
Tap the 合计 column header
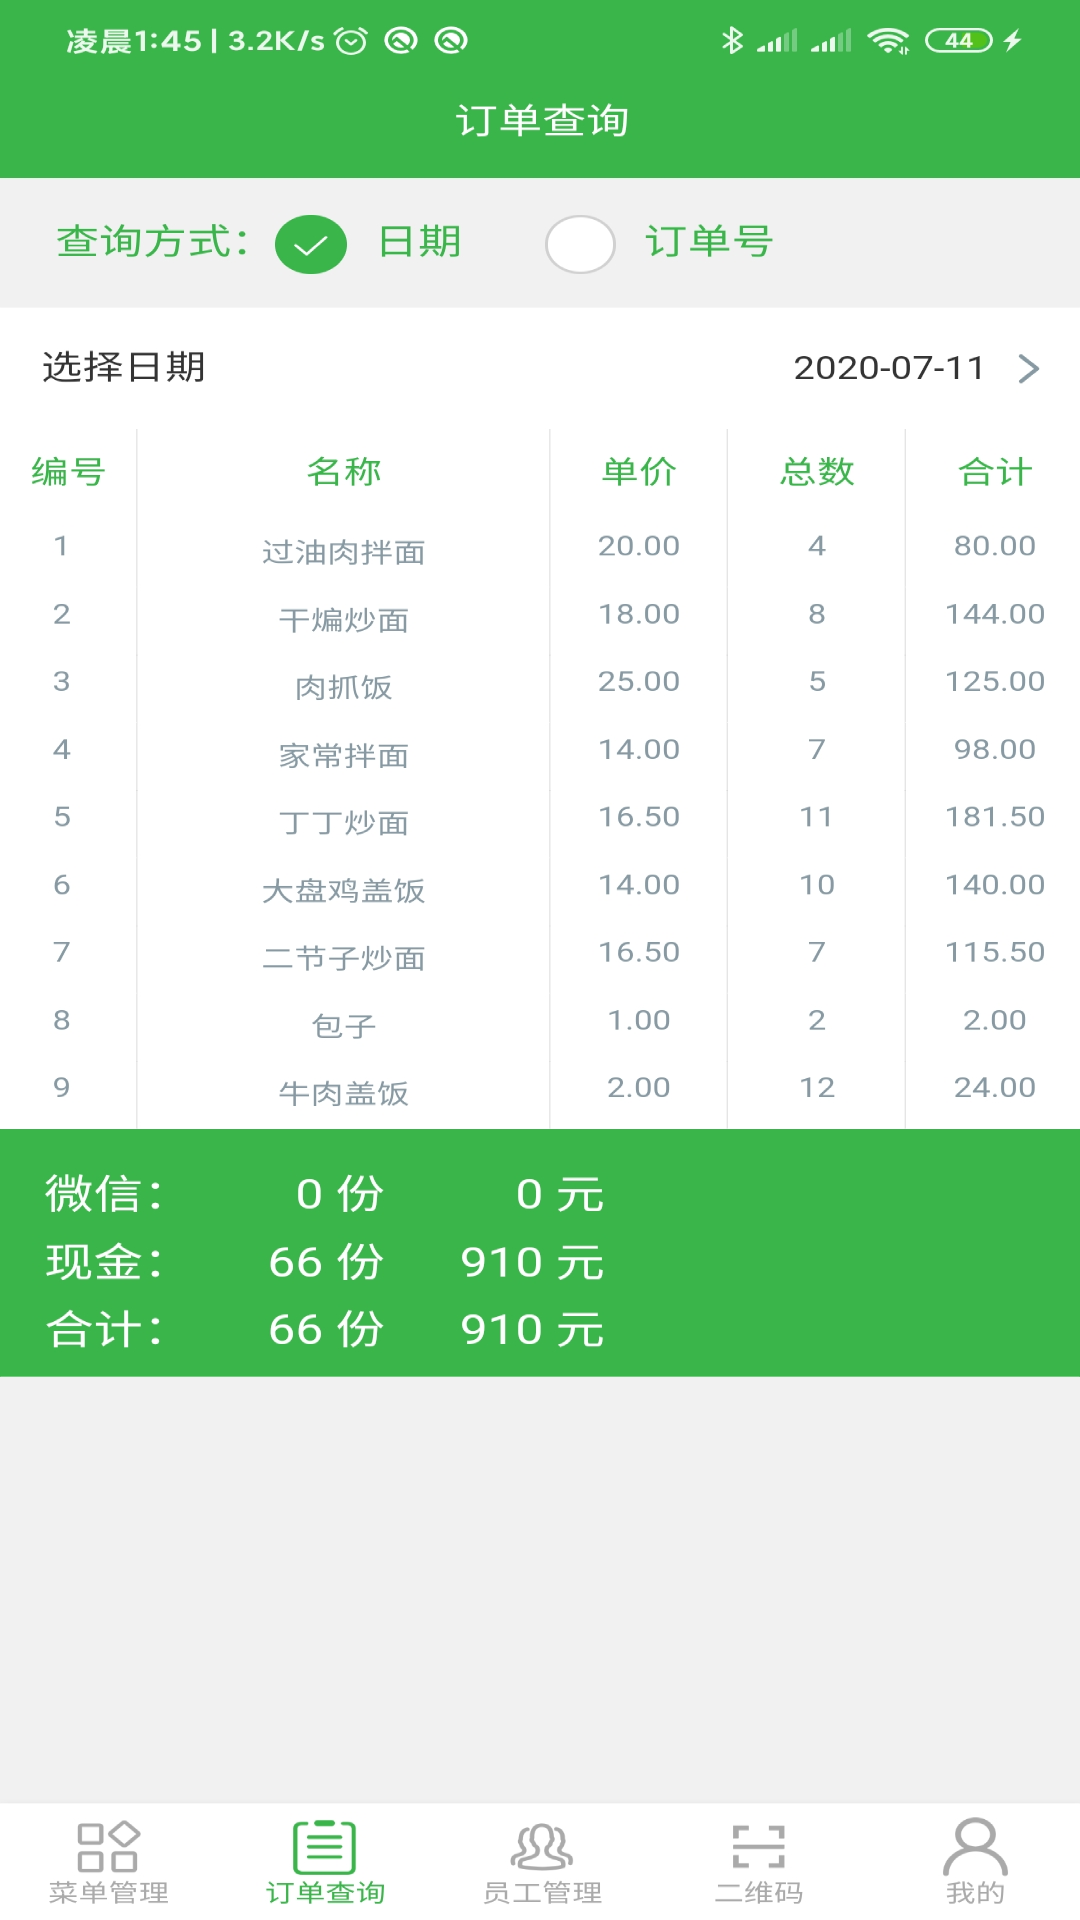click(994, 471)
